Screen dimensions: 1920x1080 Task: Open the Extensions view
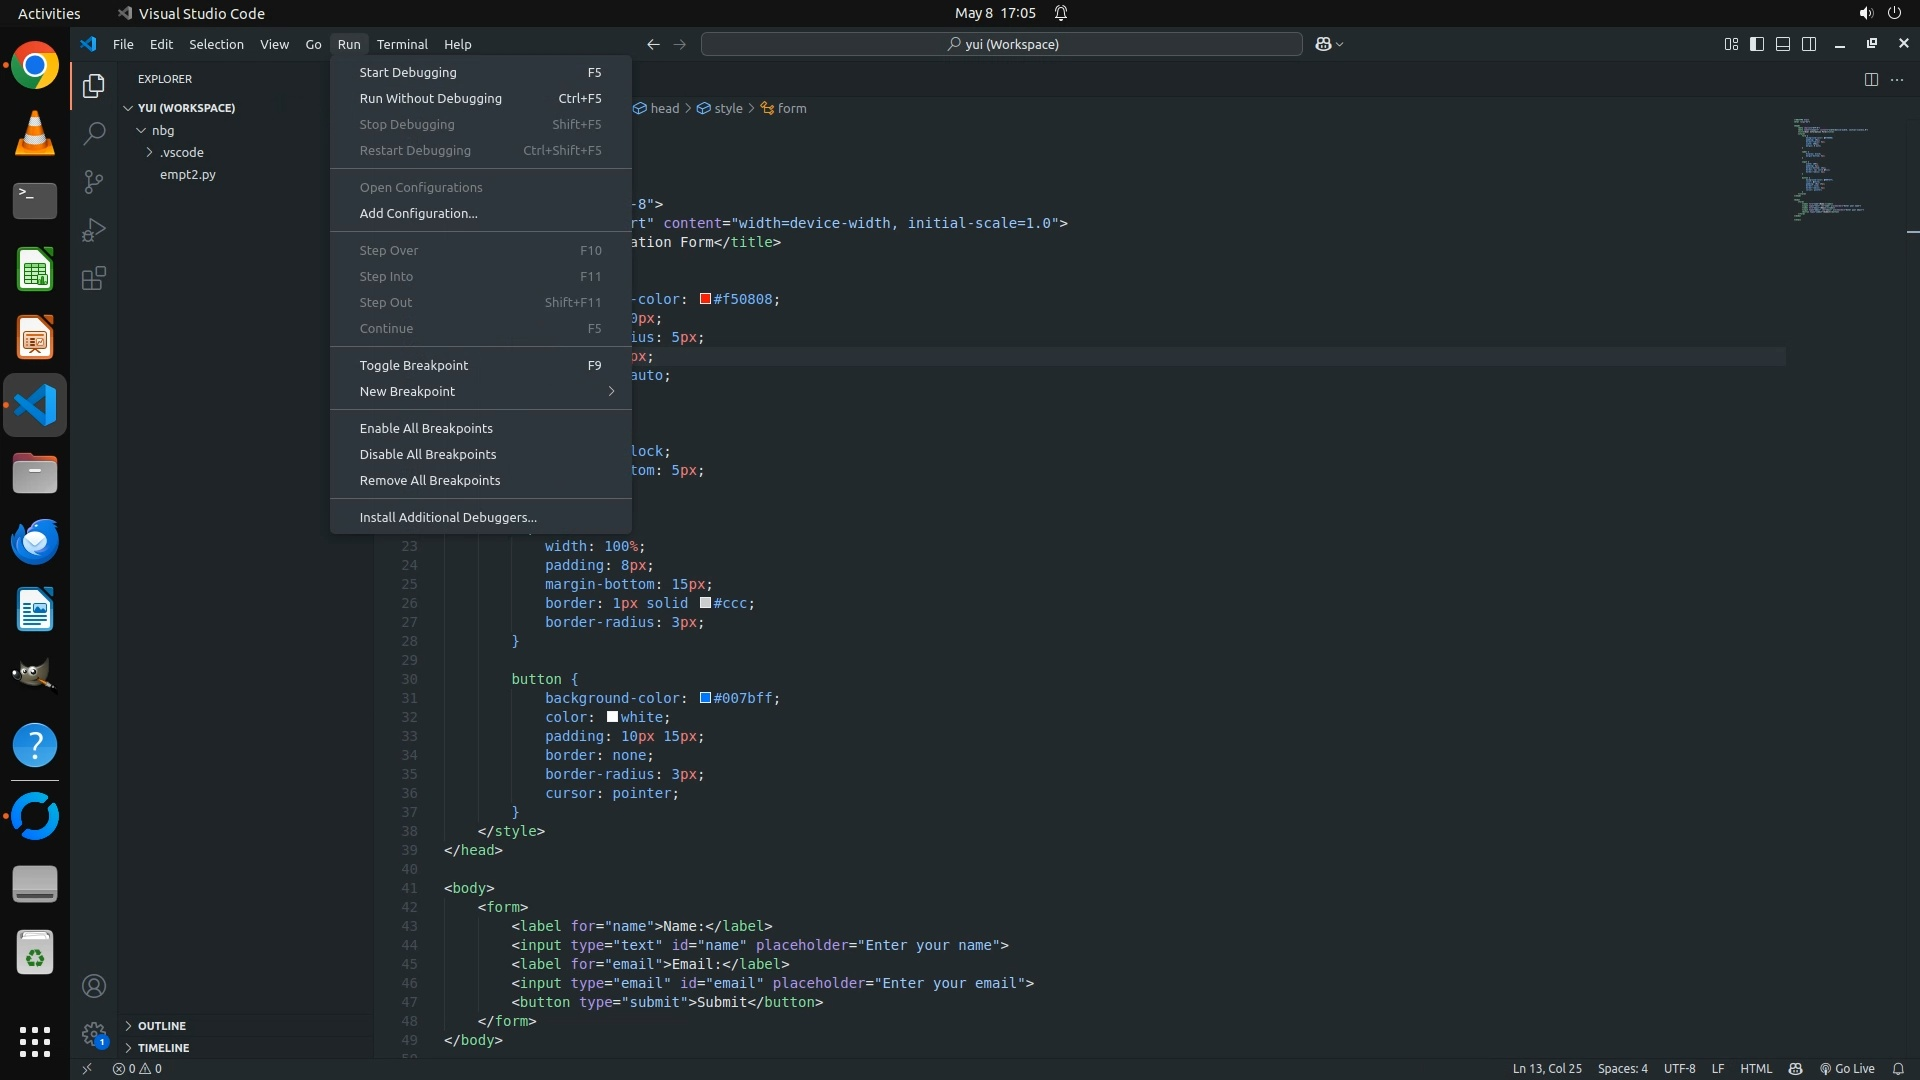point(94,278)
